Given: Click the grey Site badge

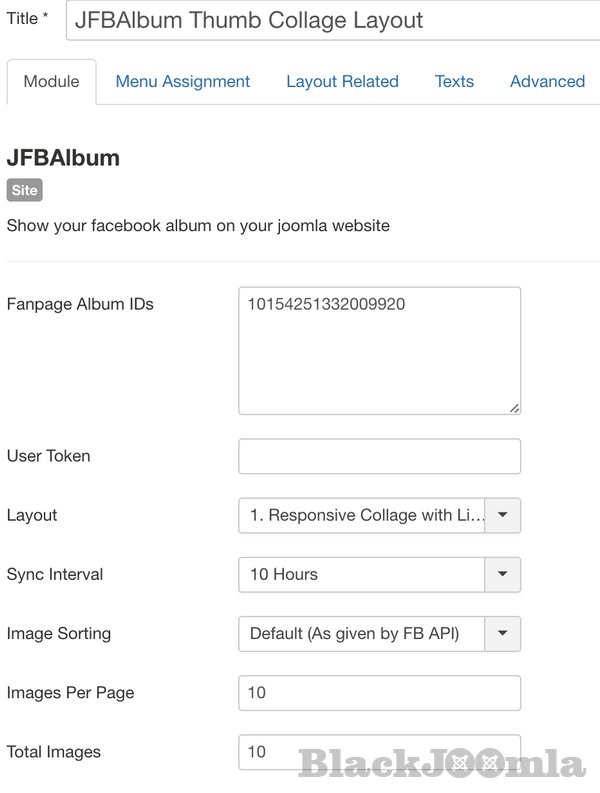Looking at the screenshot, I should coord(24,190).
